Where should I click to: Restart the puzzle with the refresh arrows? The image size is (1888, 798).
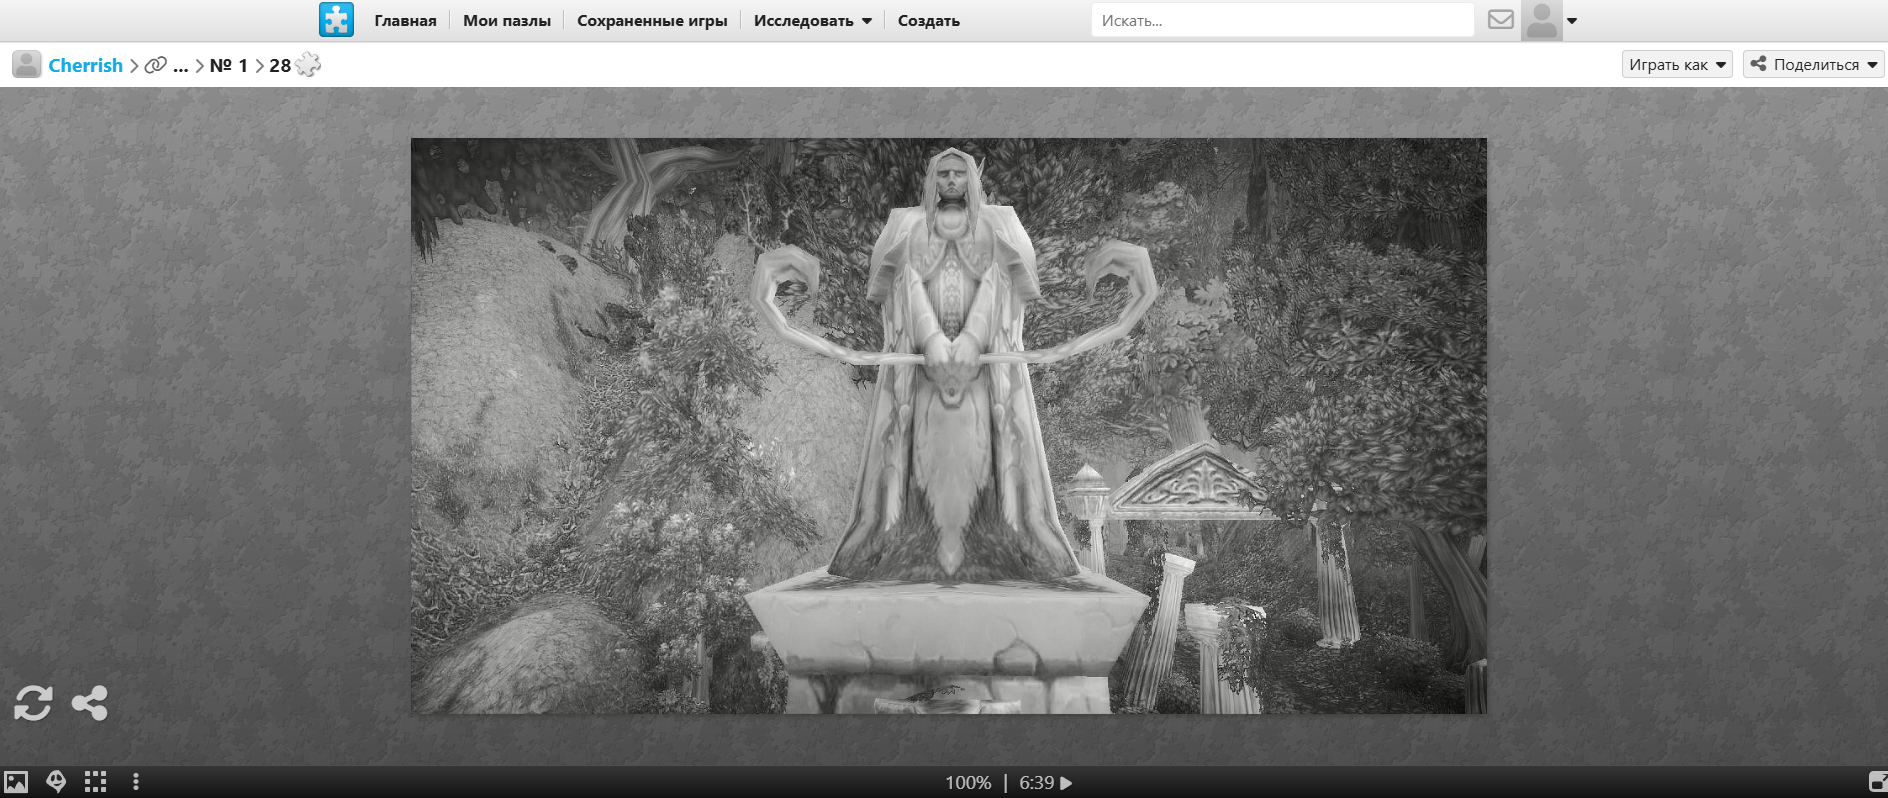33,703
